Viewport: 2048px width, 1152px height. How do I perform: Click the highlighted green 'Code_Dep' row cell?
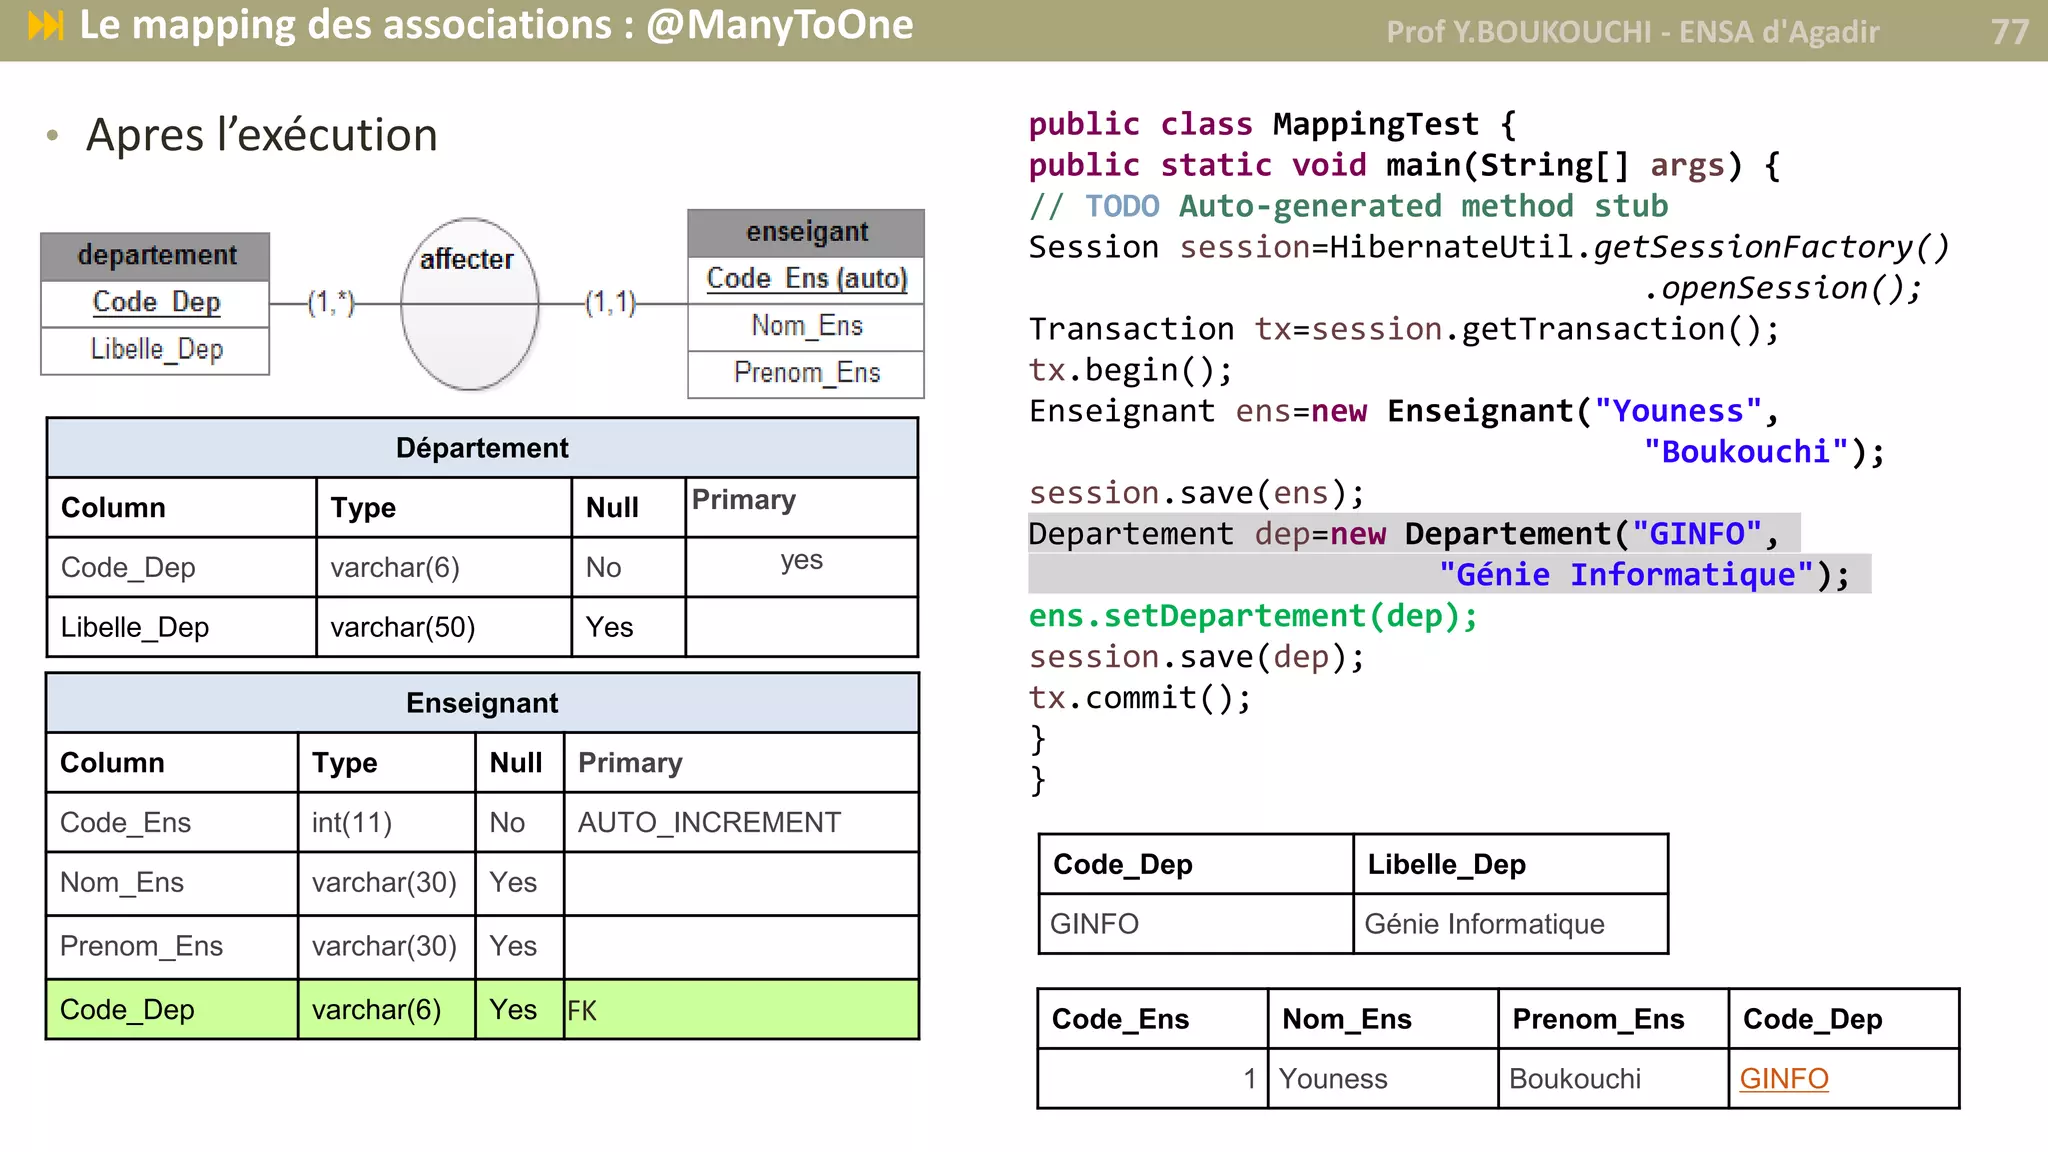172,1010
